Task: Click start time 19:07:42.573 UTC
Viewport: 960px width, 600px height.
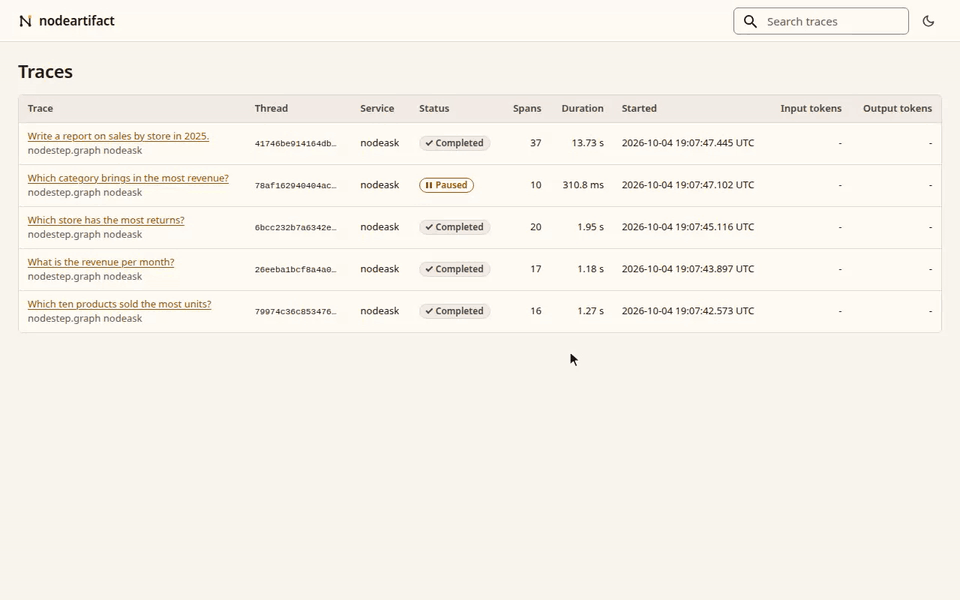Action: click(x=688, y=311)
